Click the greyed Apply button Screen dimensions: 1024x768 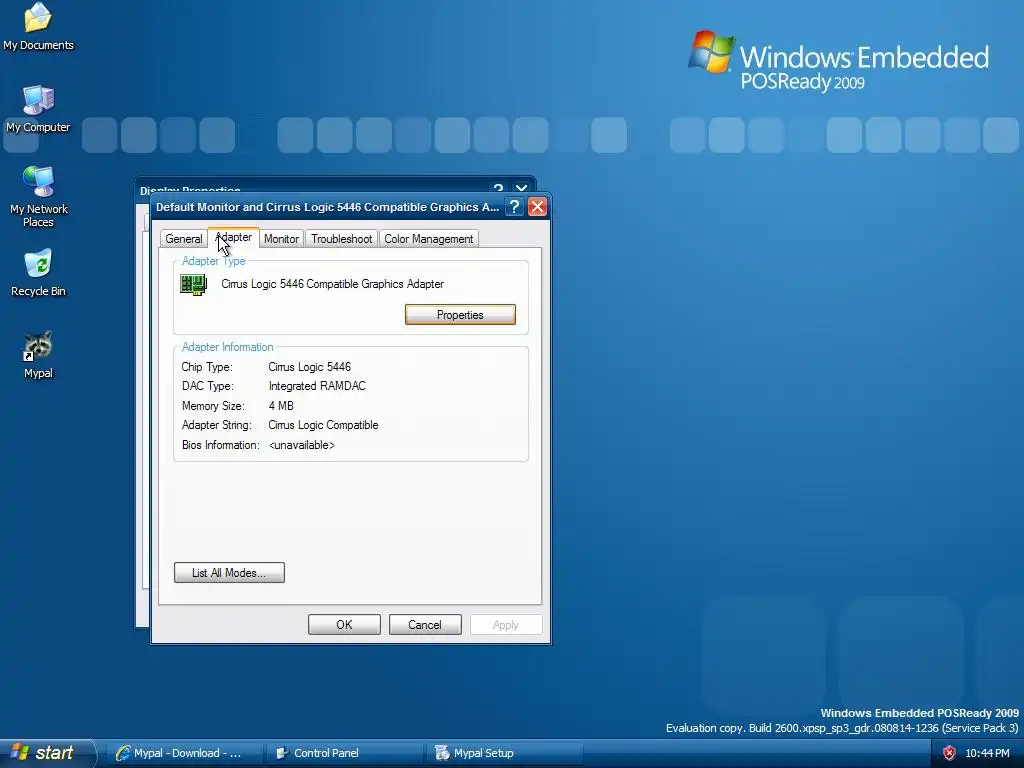point(506,625)
